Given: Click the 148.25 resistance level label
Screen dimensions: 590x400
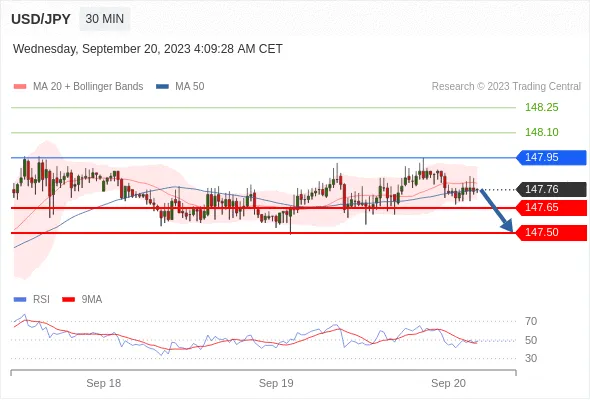Looking at the screenshot, I should [541, 108].
